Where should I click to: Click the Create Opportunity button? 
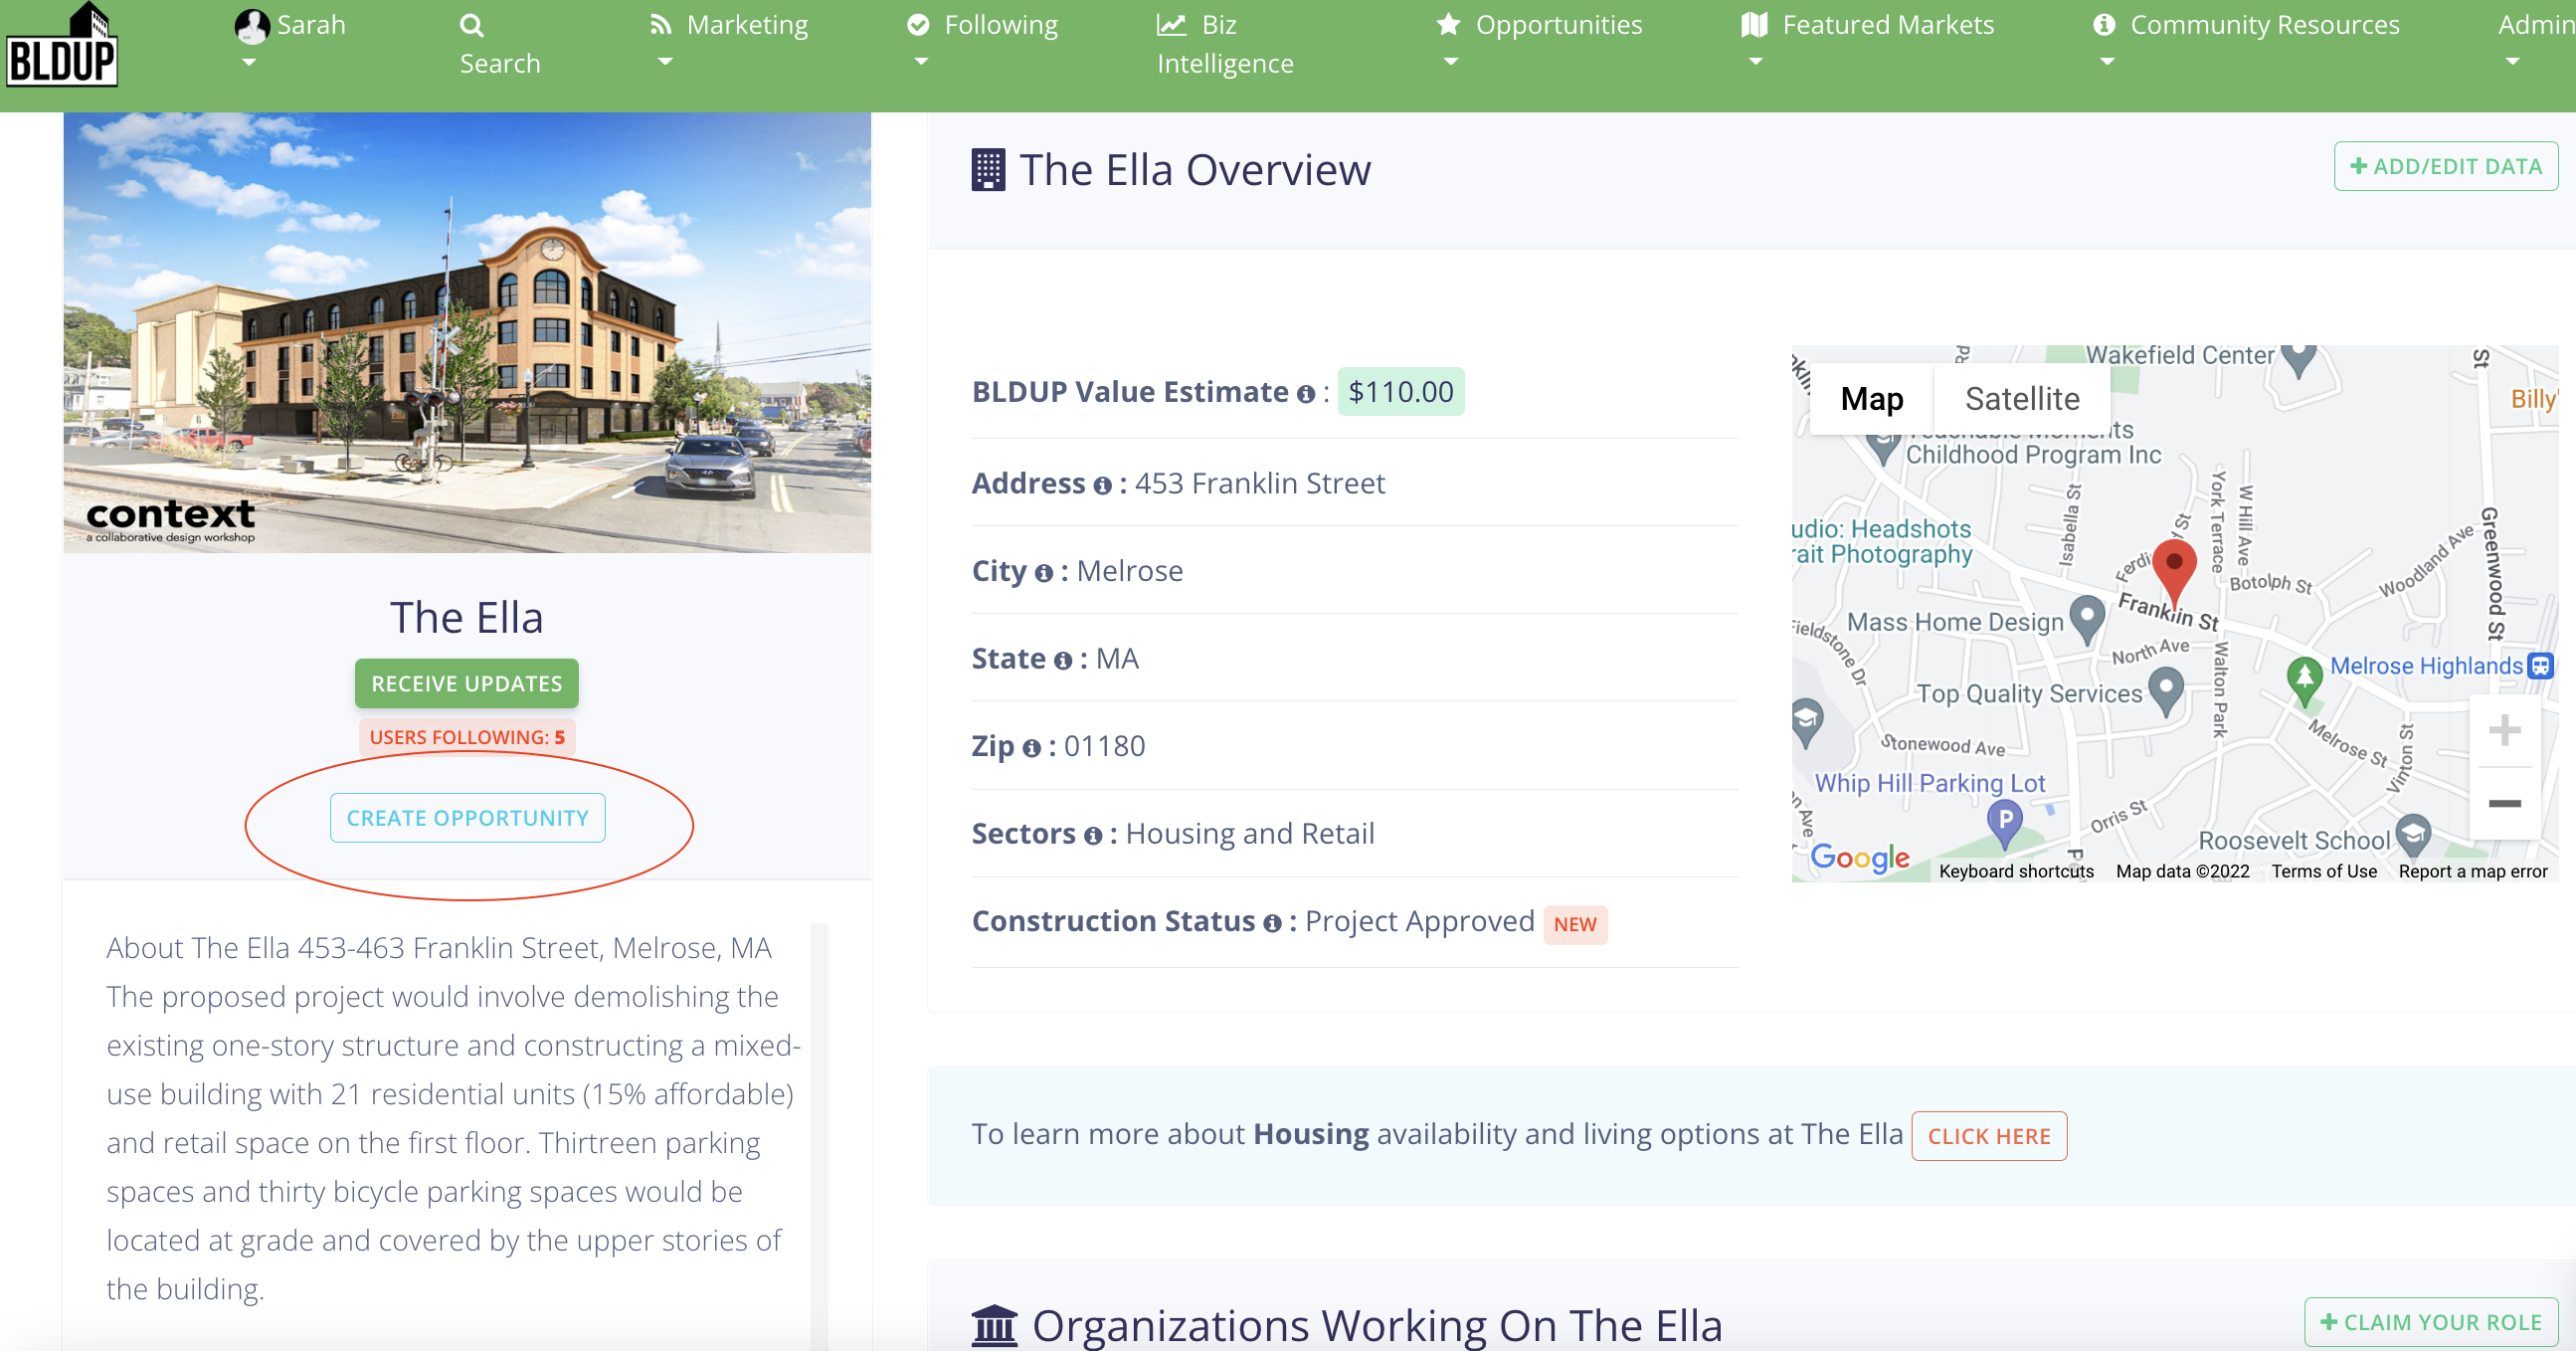coord(467,818)
